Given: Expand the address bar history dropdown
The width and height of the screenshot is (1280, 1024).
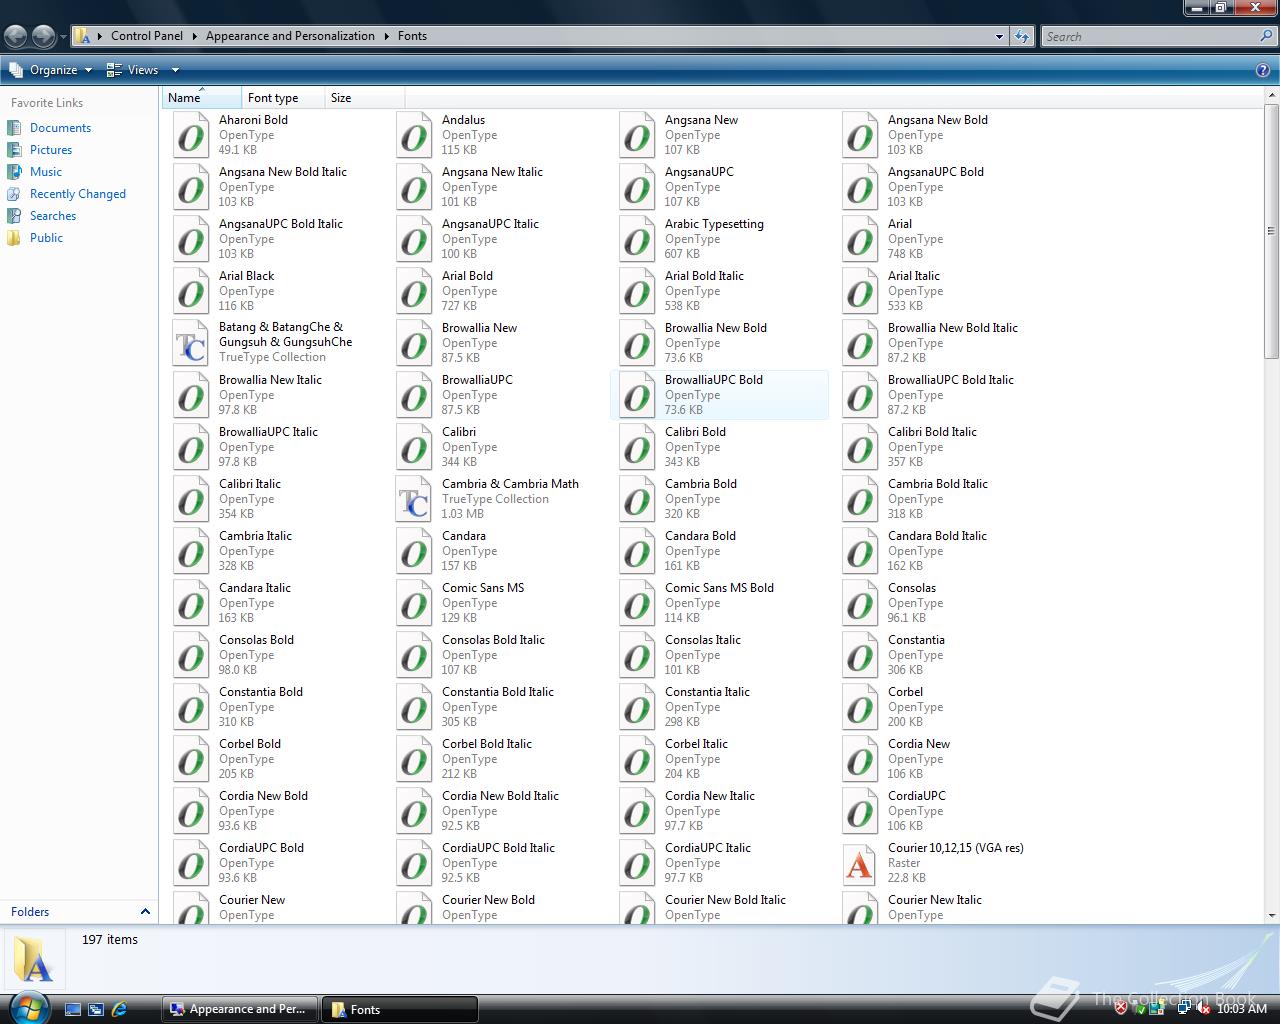Looking at the screenshot, I should [x=999, y=36].
